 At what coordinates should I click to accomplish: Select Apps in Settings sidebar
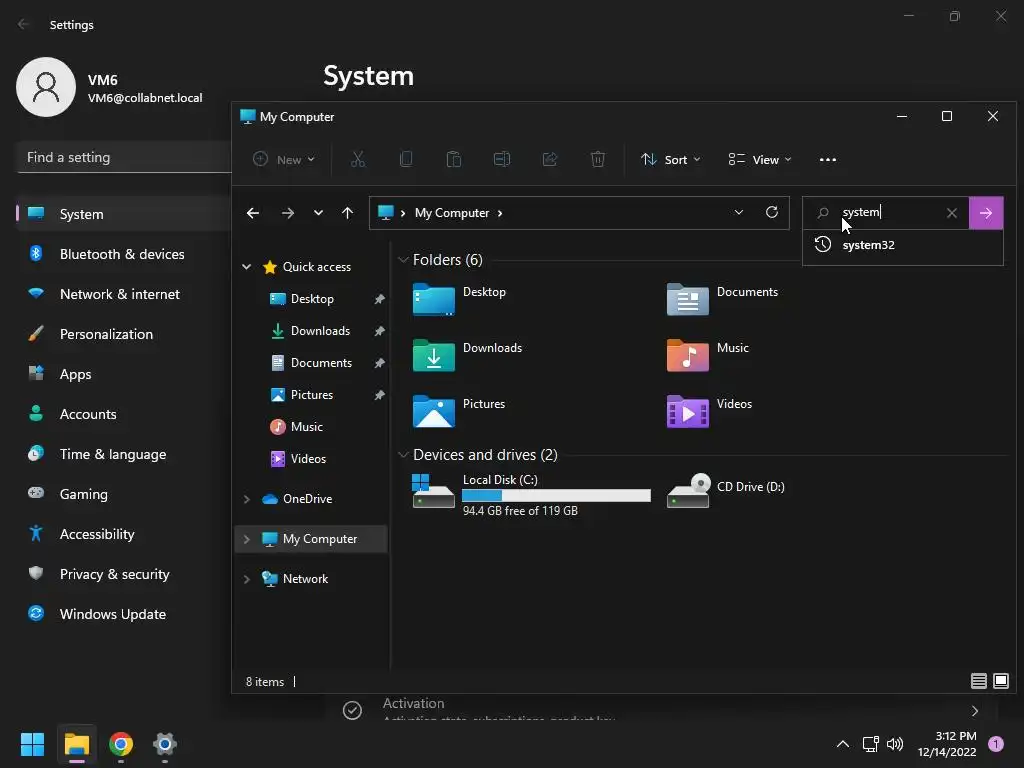[x=122, y=374]
